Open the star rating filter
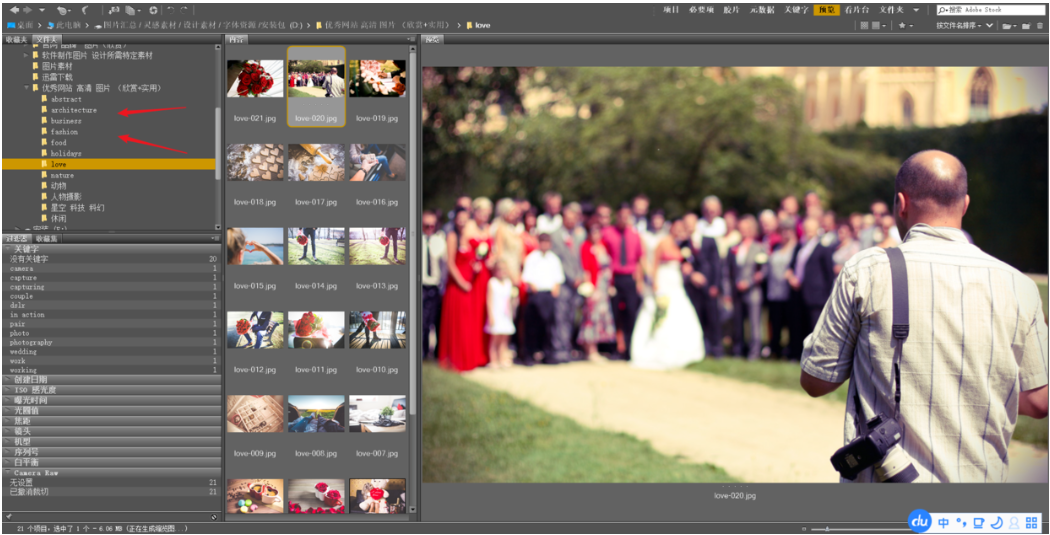Viewport: 1050px width, 535px height. tap(905, 25)
